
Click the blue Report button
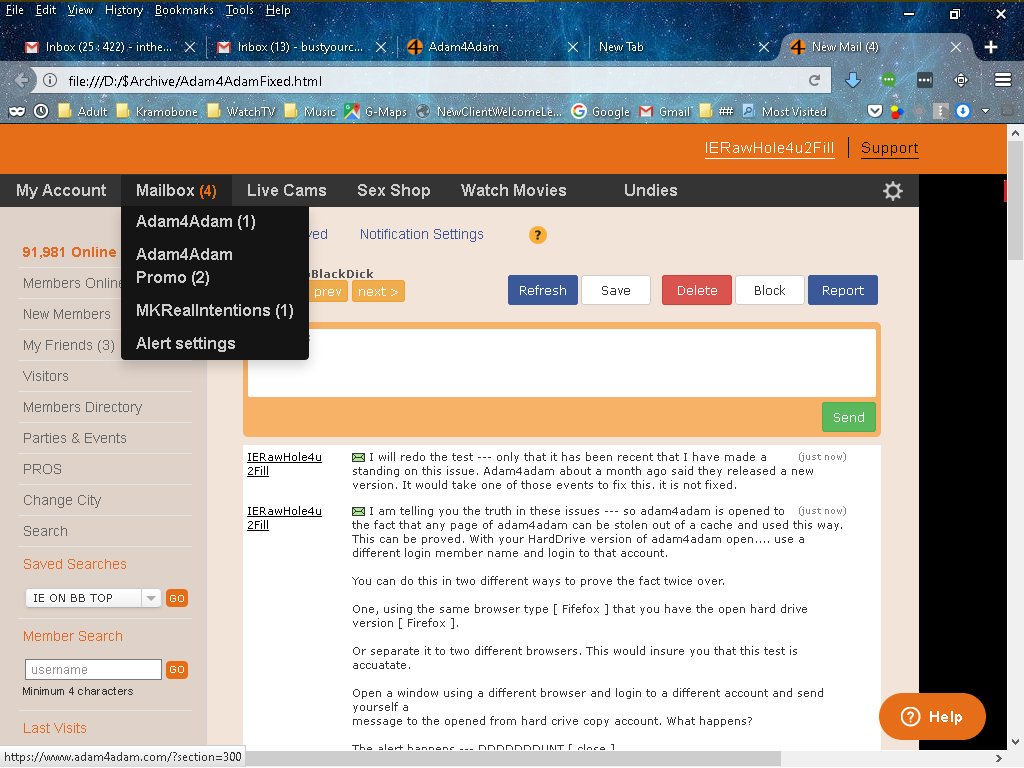(x=842, y=291)
